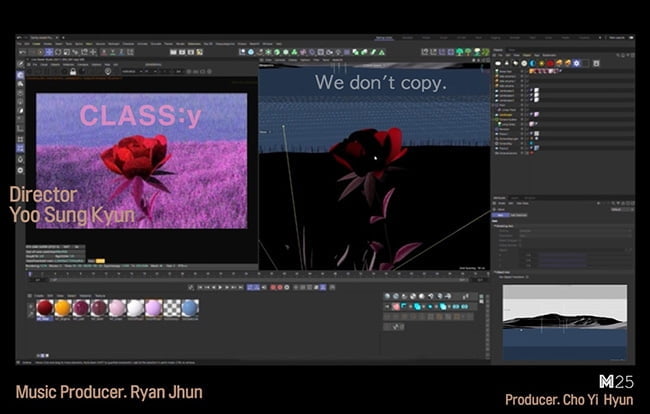Click the Undo arrow in main toolbar
Image resolution: width=650 pixels, height=414 pixels.
(22, 52)
